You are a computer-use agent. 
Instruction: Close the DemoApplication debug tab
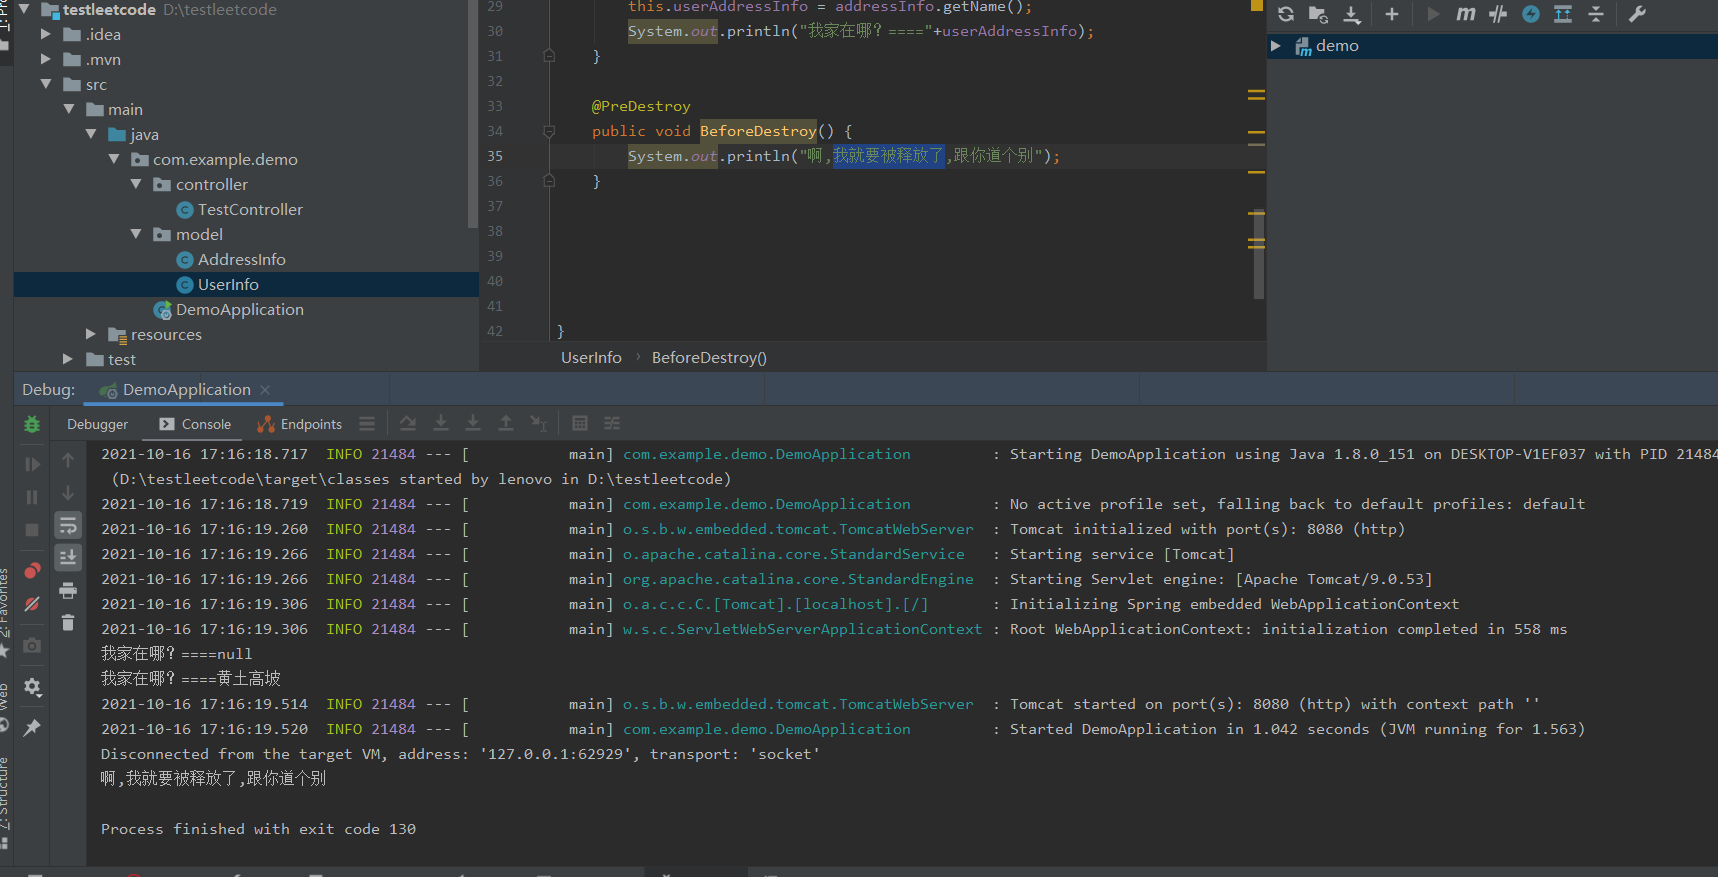(265, 390)
